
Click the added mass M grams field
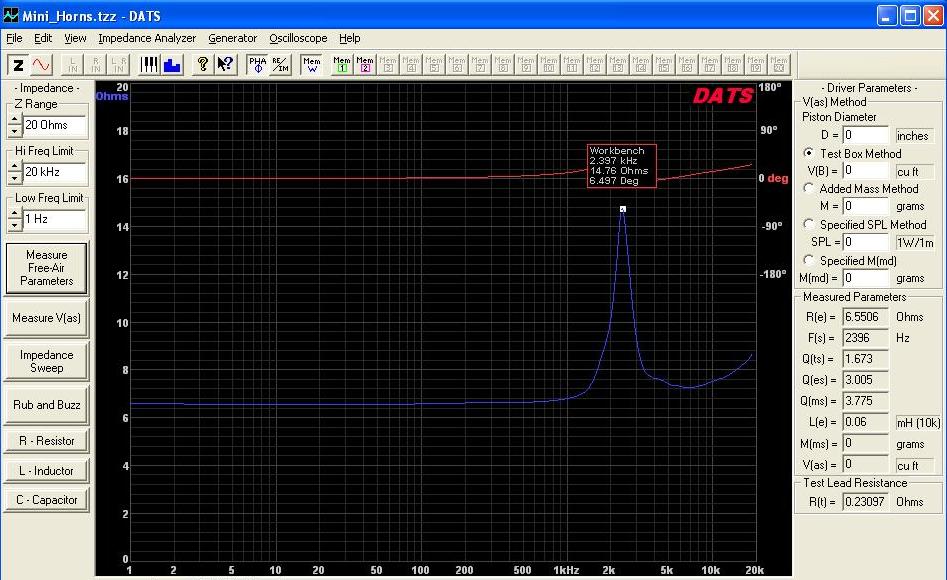pyautogui.click(x=866, y=206)
